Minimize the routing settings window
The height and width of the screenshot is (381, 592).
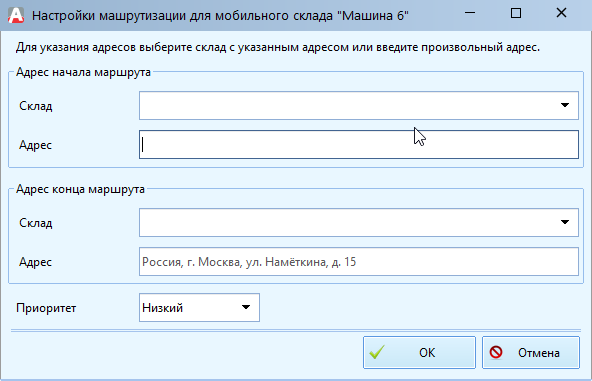click(x=470, y=13)
